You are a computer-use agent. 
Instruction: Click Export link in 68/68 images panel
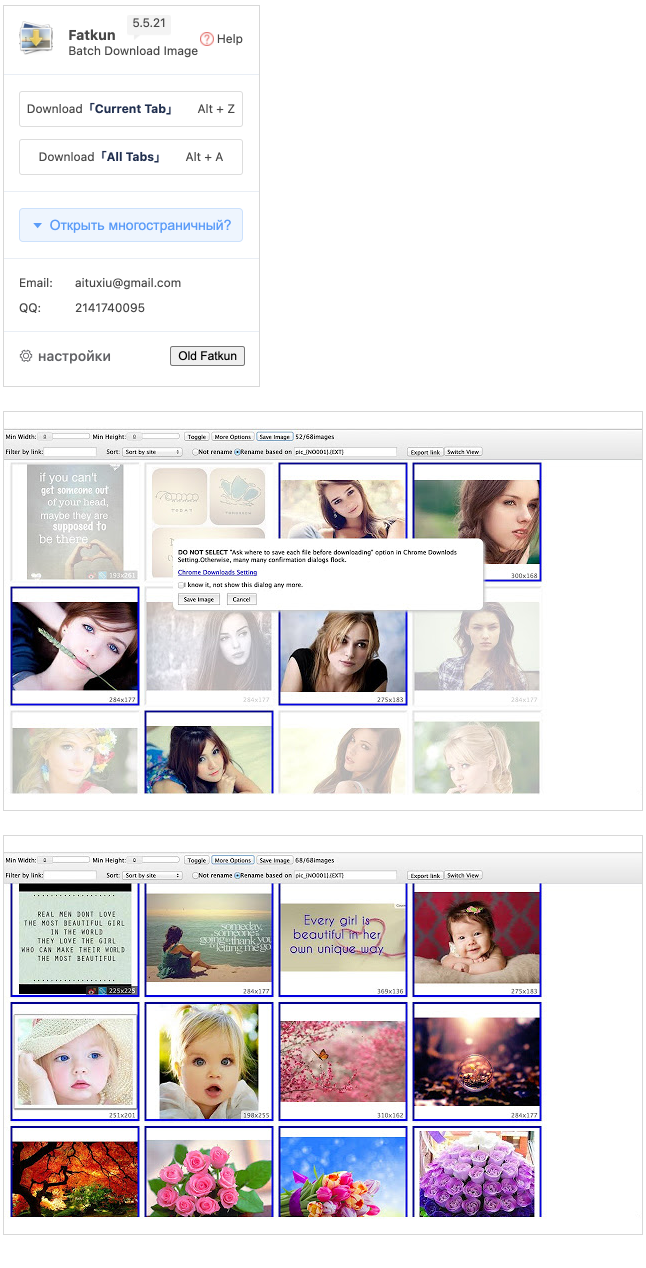[x=425, y=875]
